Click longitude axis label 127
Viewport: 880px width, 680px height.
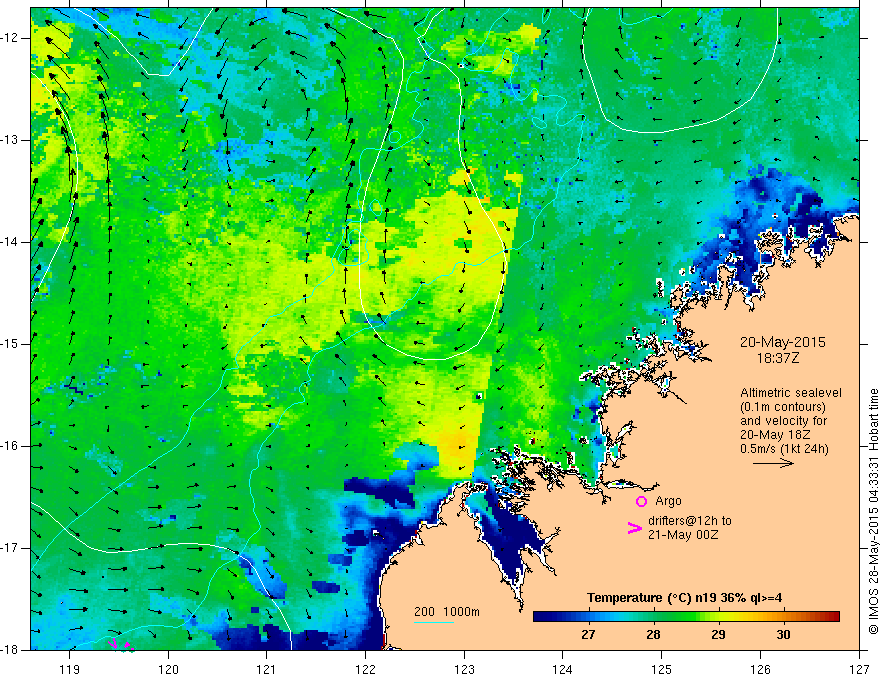[859, 669]
